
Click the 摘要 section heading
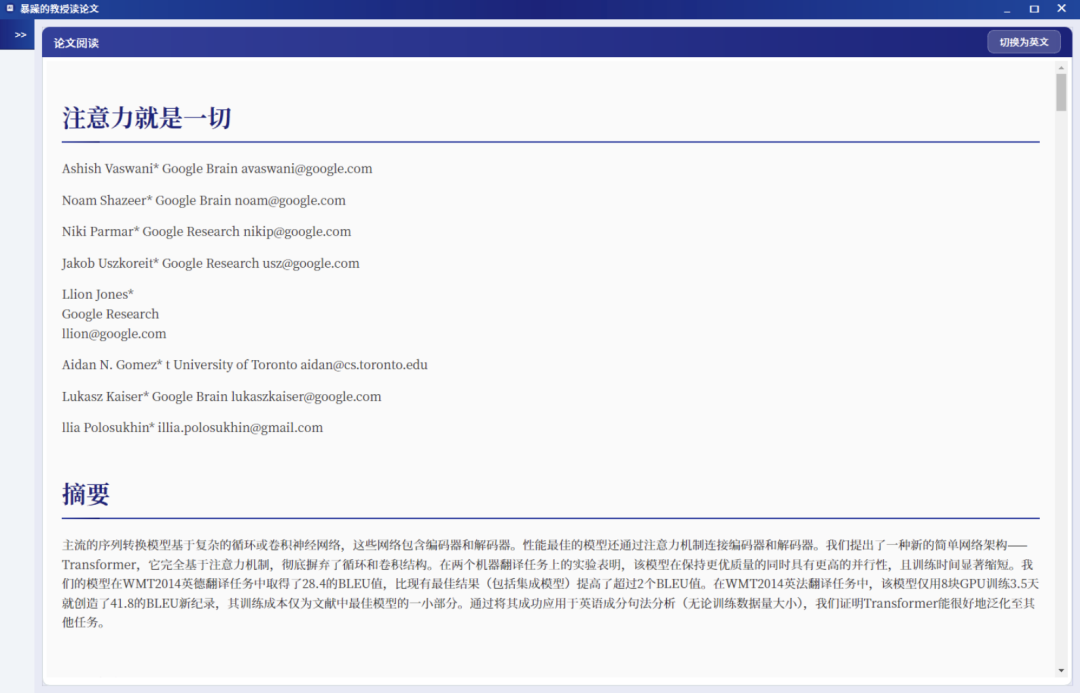[x=85, y=494]
